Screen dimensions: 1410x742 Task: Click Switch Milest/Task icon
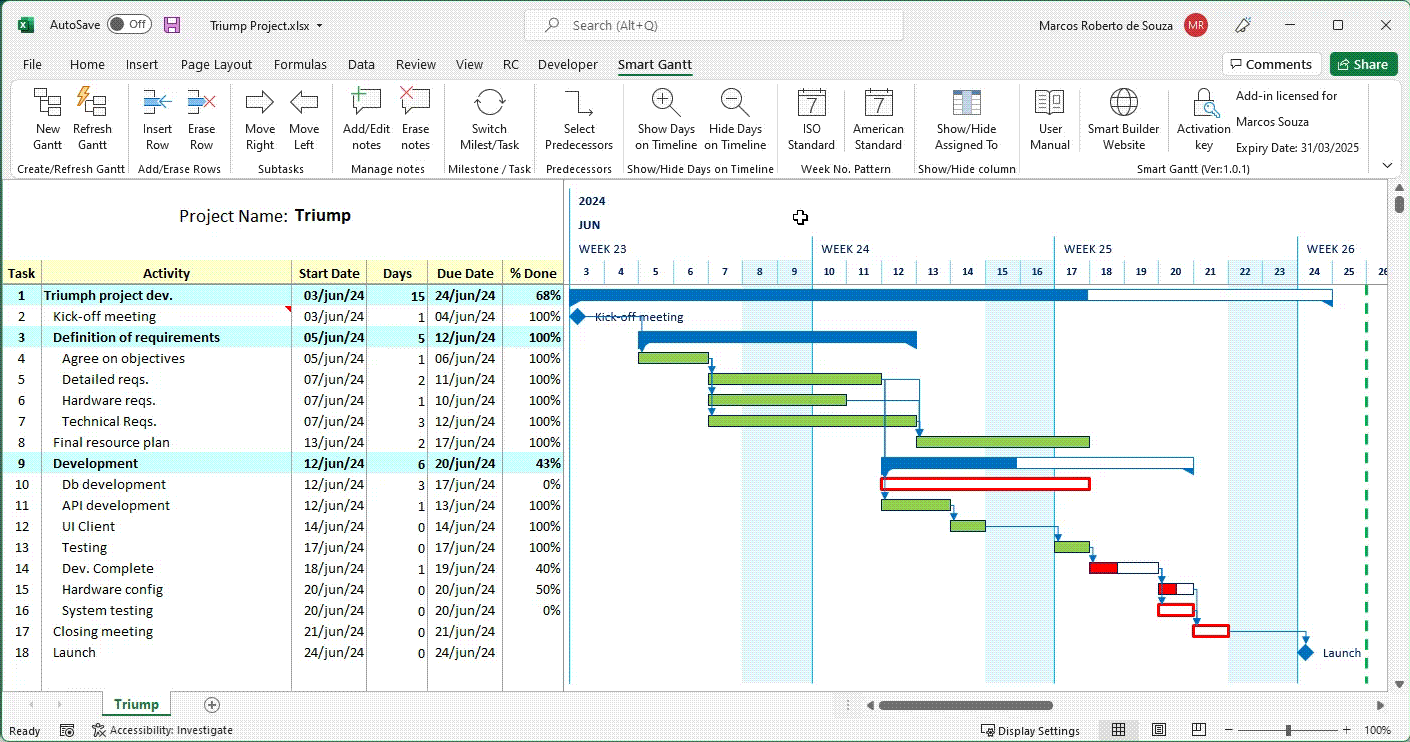click(489, 103)
